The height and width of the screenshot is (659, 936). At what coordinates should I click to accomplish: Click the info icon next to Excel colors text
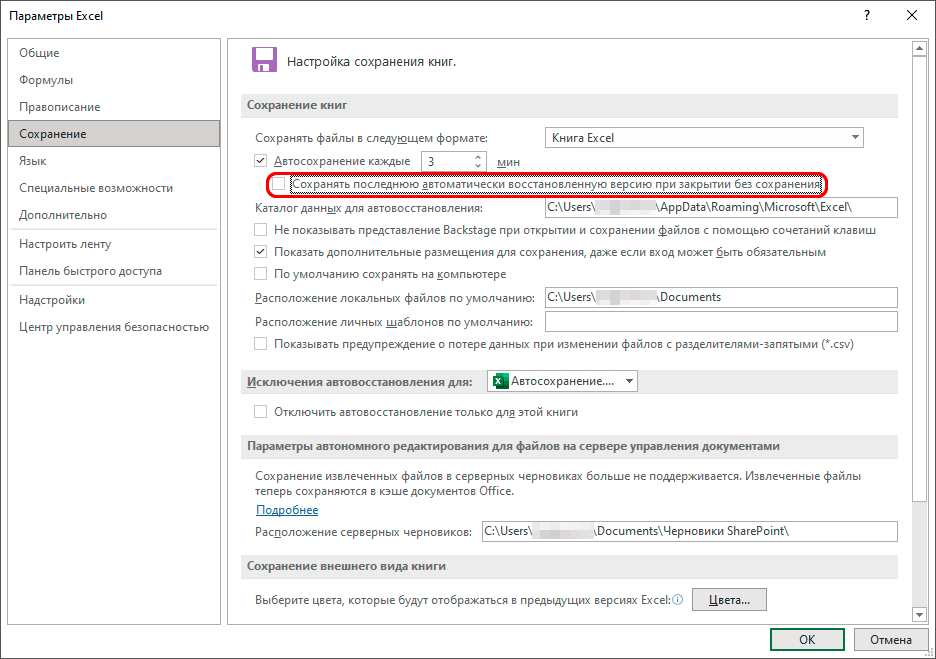click(678, 600)
